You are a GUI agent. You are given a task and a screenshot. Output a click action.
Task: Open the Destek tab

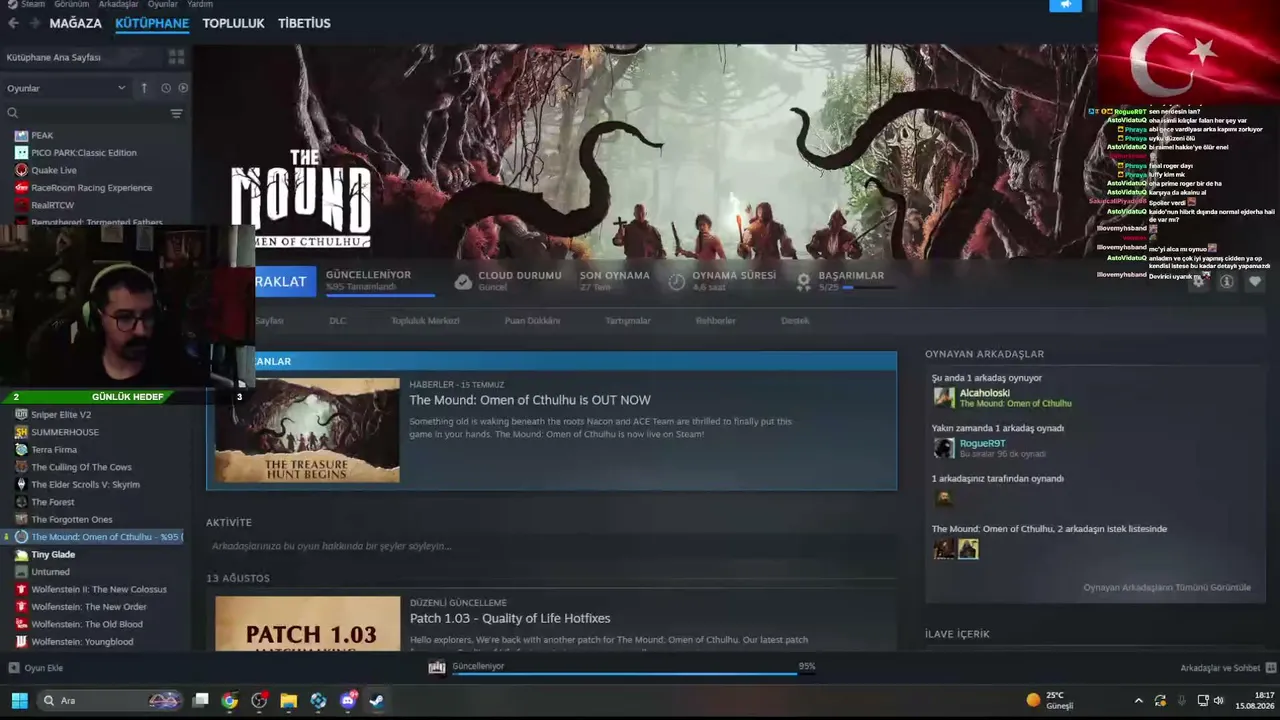point(795,321)
